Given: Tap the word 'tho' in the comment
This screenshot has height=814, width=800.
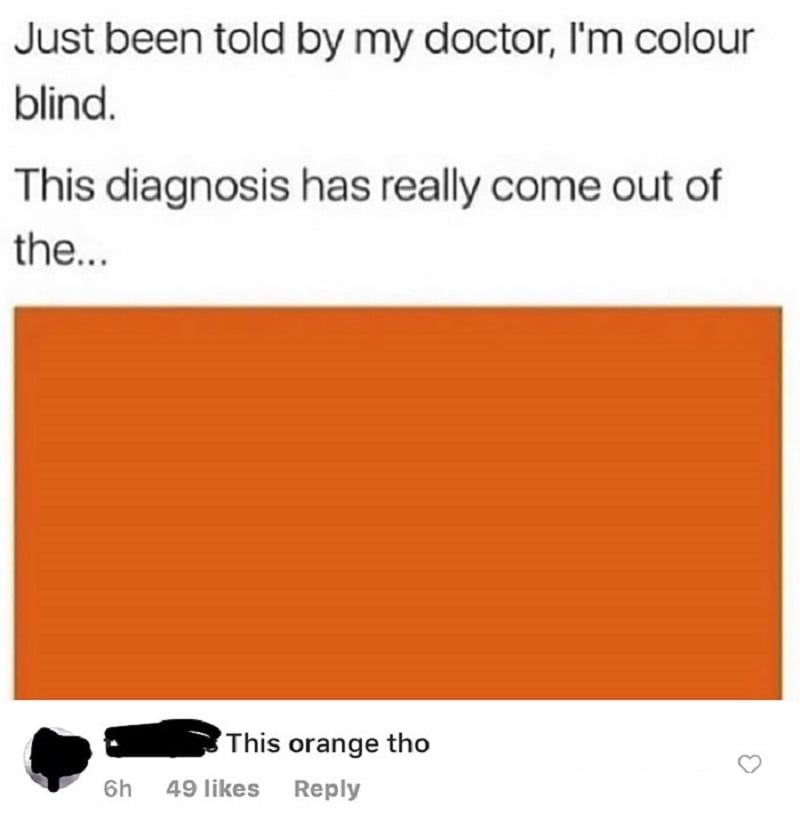Looking at the screenshot, I should (x=409, y=743).
